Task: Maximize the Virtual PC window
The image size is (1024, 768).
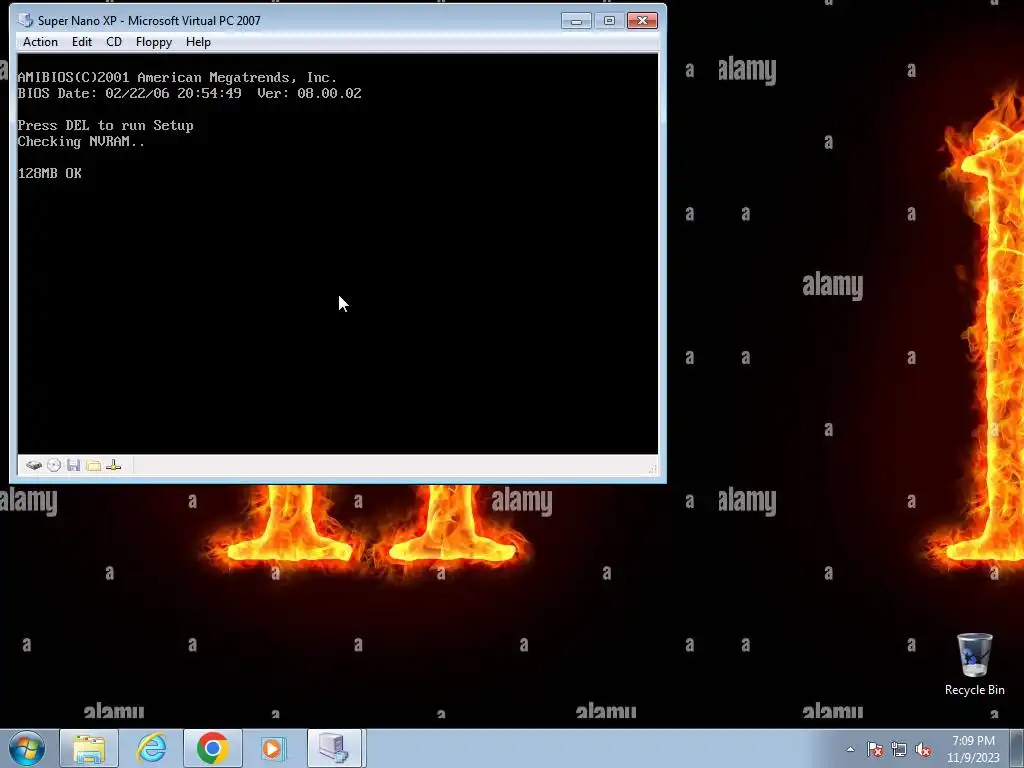Action: (609, 21)
